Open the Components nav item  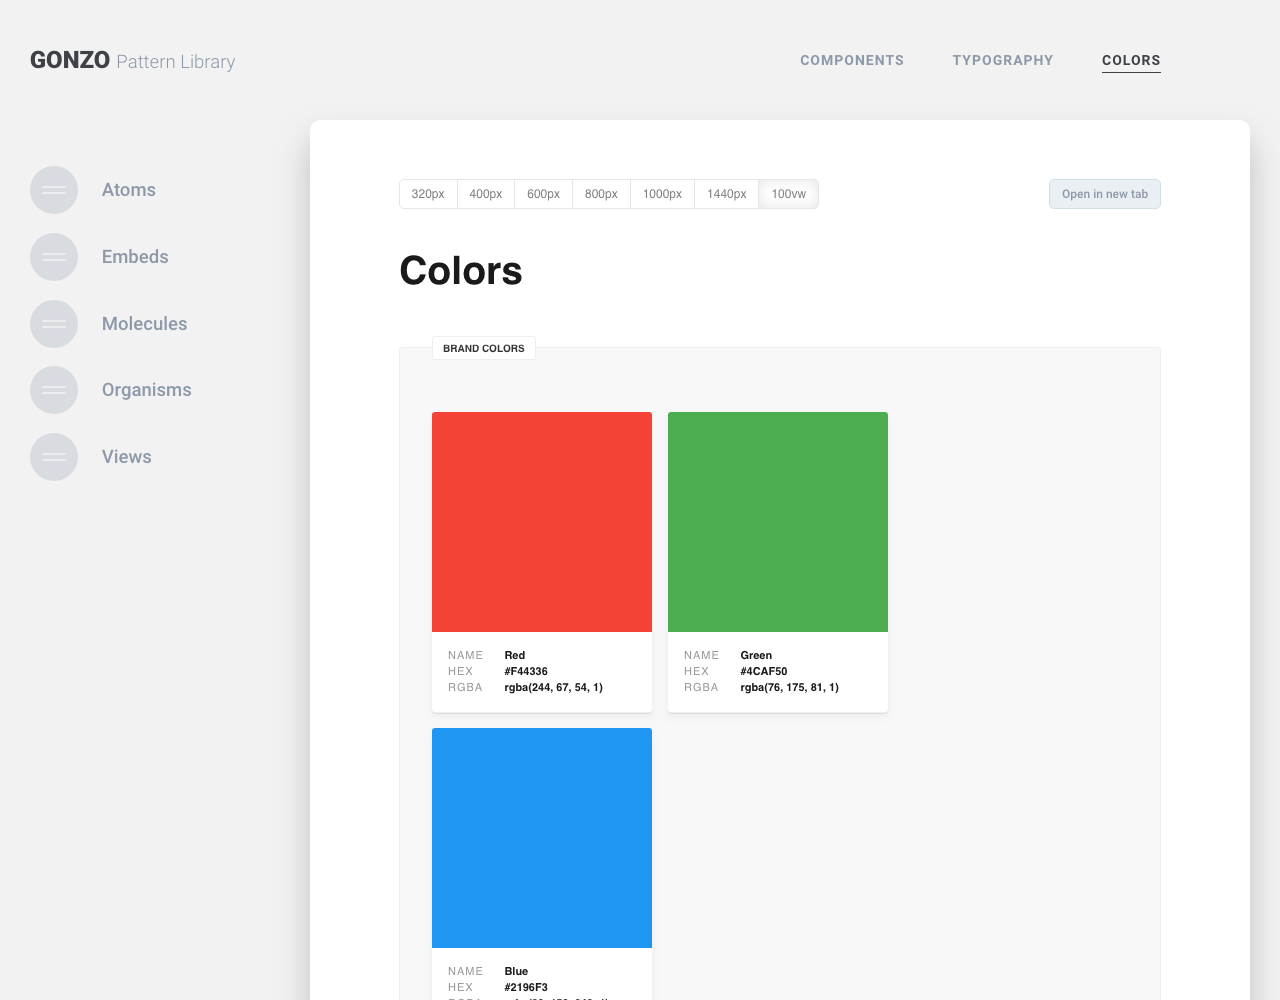852,60
